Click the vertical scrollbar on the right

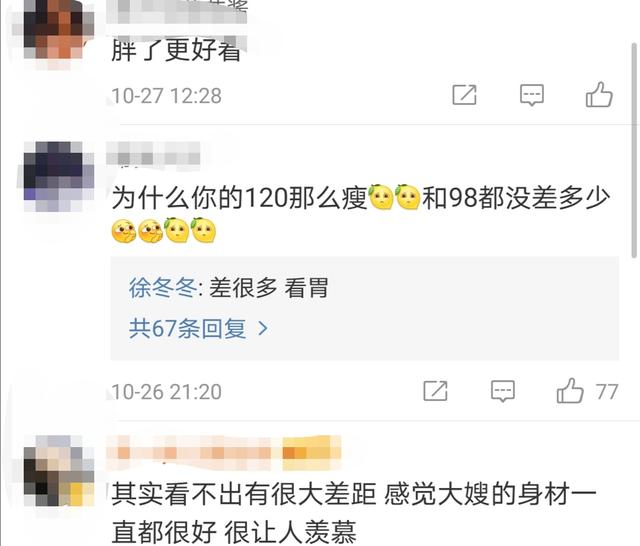[x=634, y=150]
